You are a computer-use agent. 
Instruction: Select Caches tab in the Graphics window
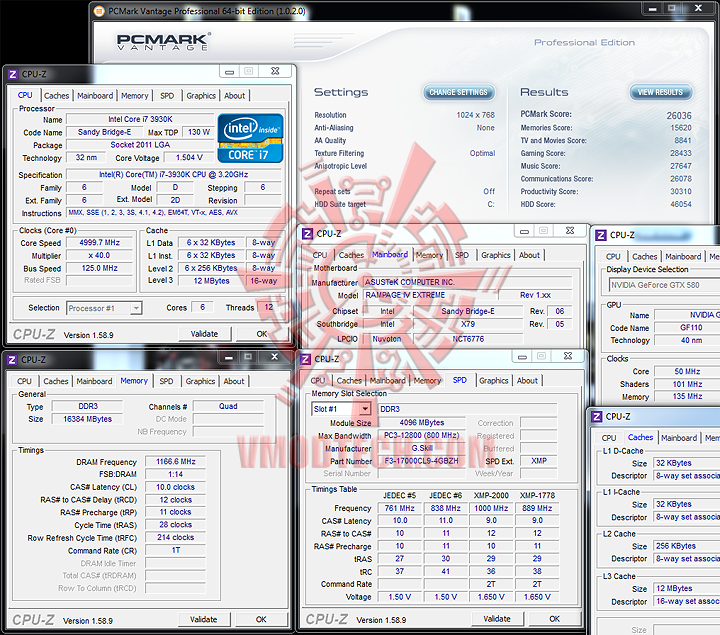645,257
